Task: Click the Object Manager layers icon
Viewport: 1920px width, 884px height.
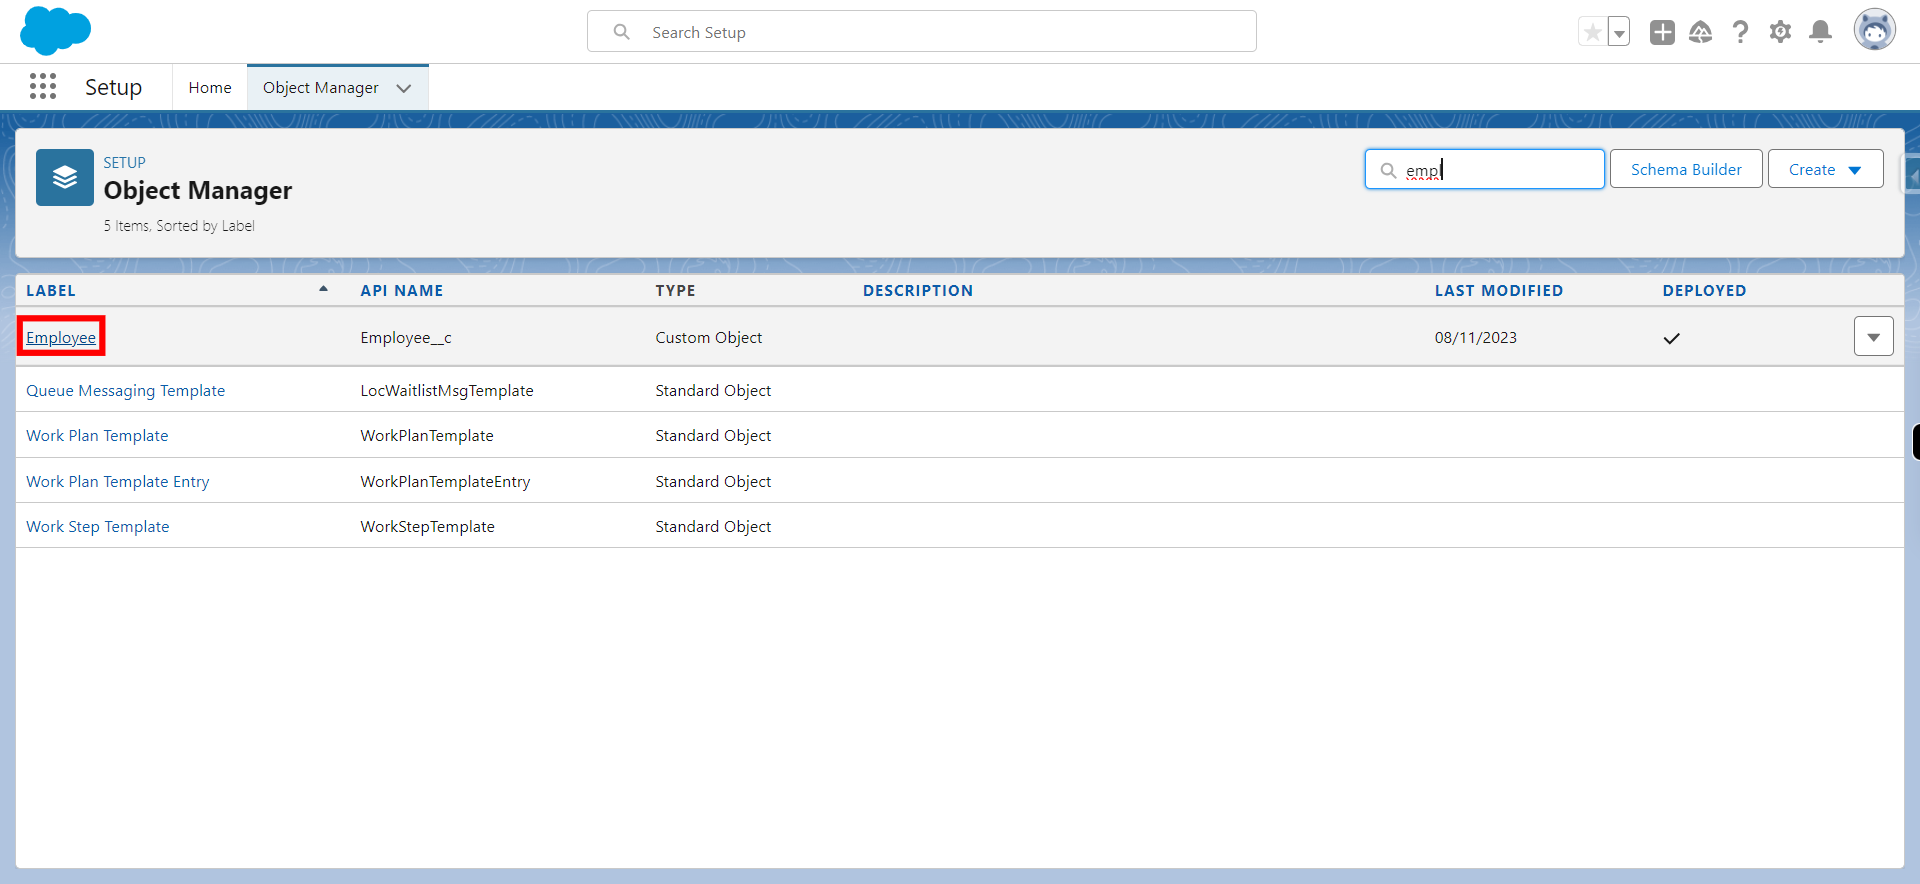Action: point(65,178)
